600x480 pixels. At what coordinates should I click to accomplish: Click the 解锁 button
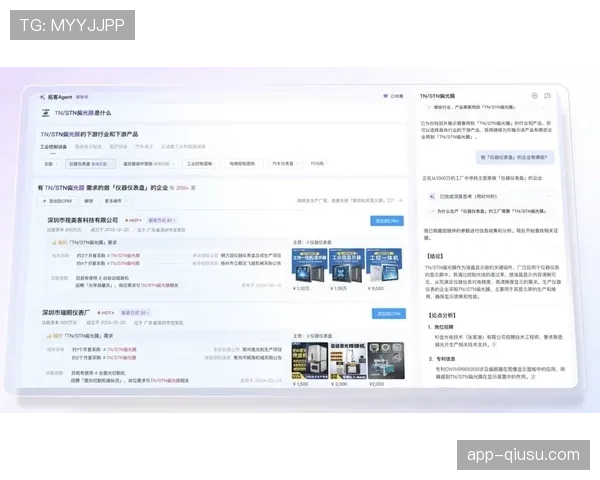(88, 201)
